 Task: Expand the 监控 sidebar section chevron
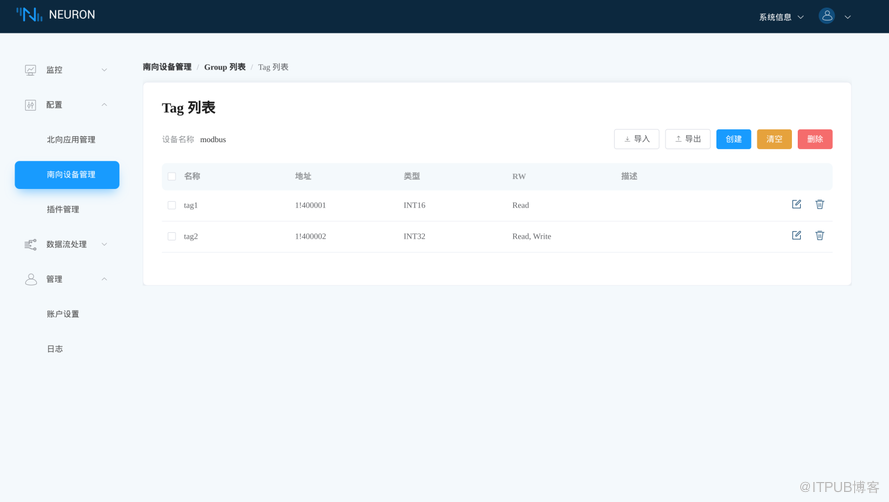click(104, 70)
